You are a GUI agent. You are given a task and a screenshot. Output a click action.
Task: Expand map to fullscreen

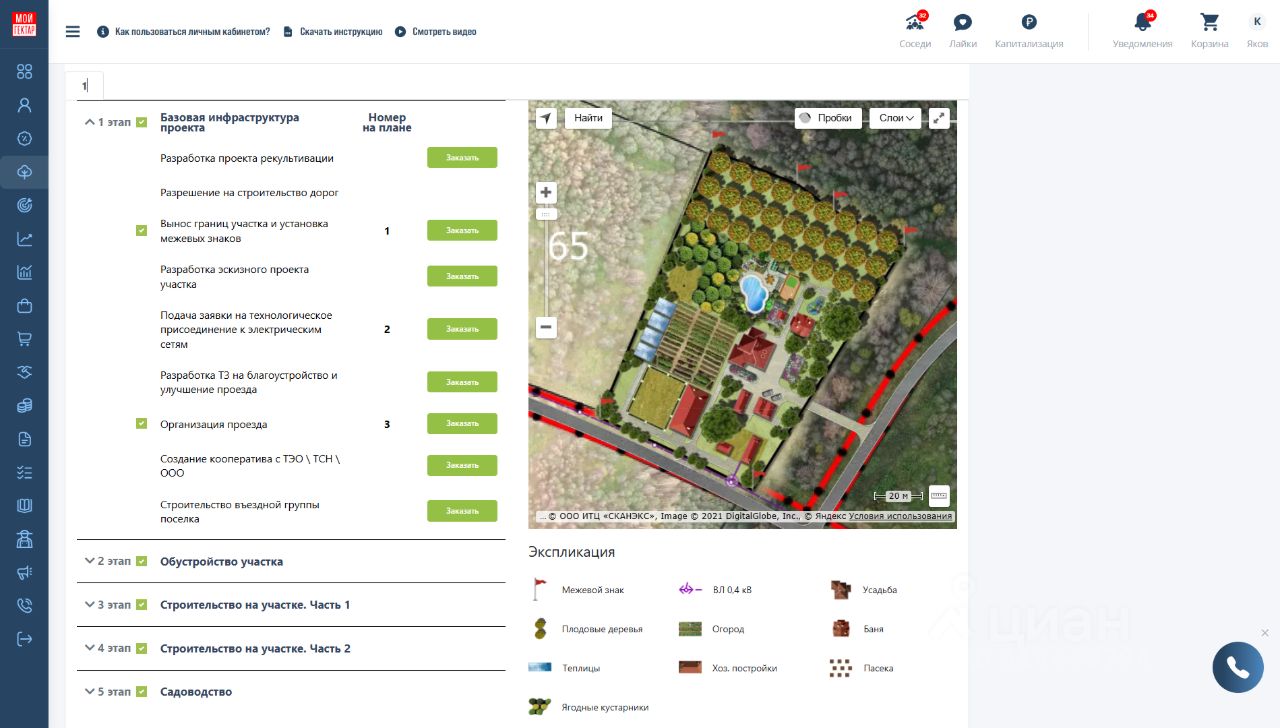[x=939, y=118]
